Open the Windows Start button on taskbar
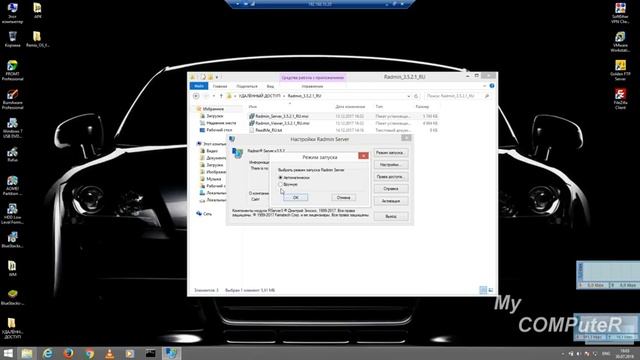The width and height of the screenshot is (640, 360). click(8, 353)
